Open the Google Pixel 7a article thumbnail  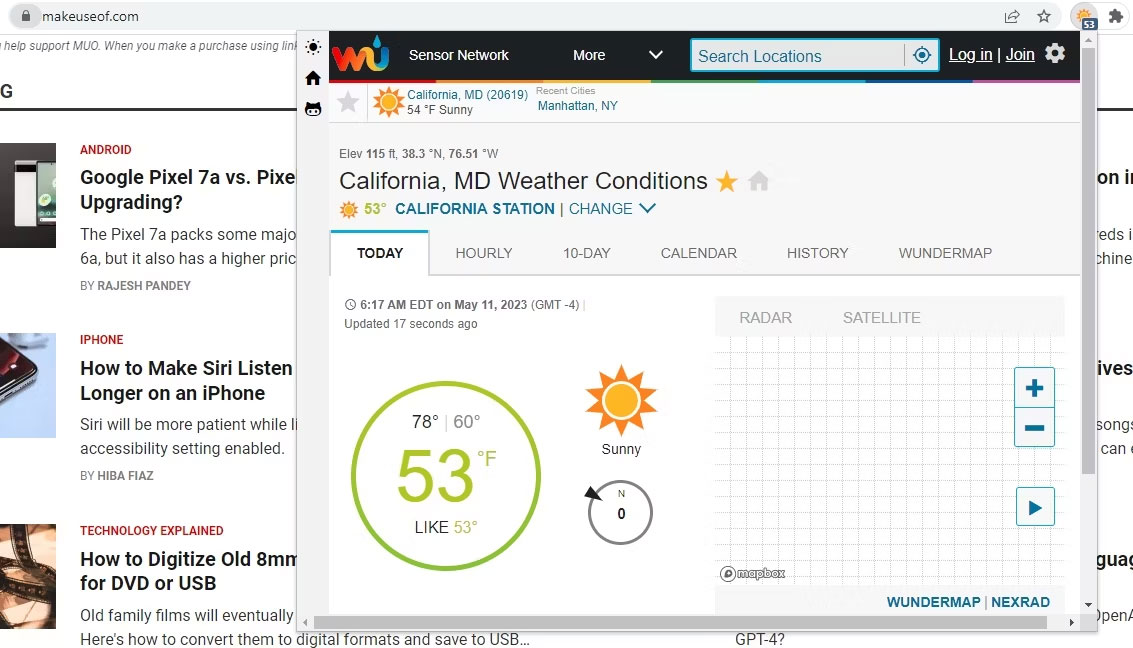[27, 196]
